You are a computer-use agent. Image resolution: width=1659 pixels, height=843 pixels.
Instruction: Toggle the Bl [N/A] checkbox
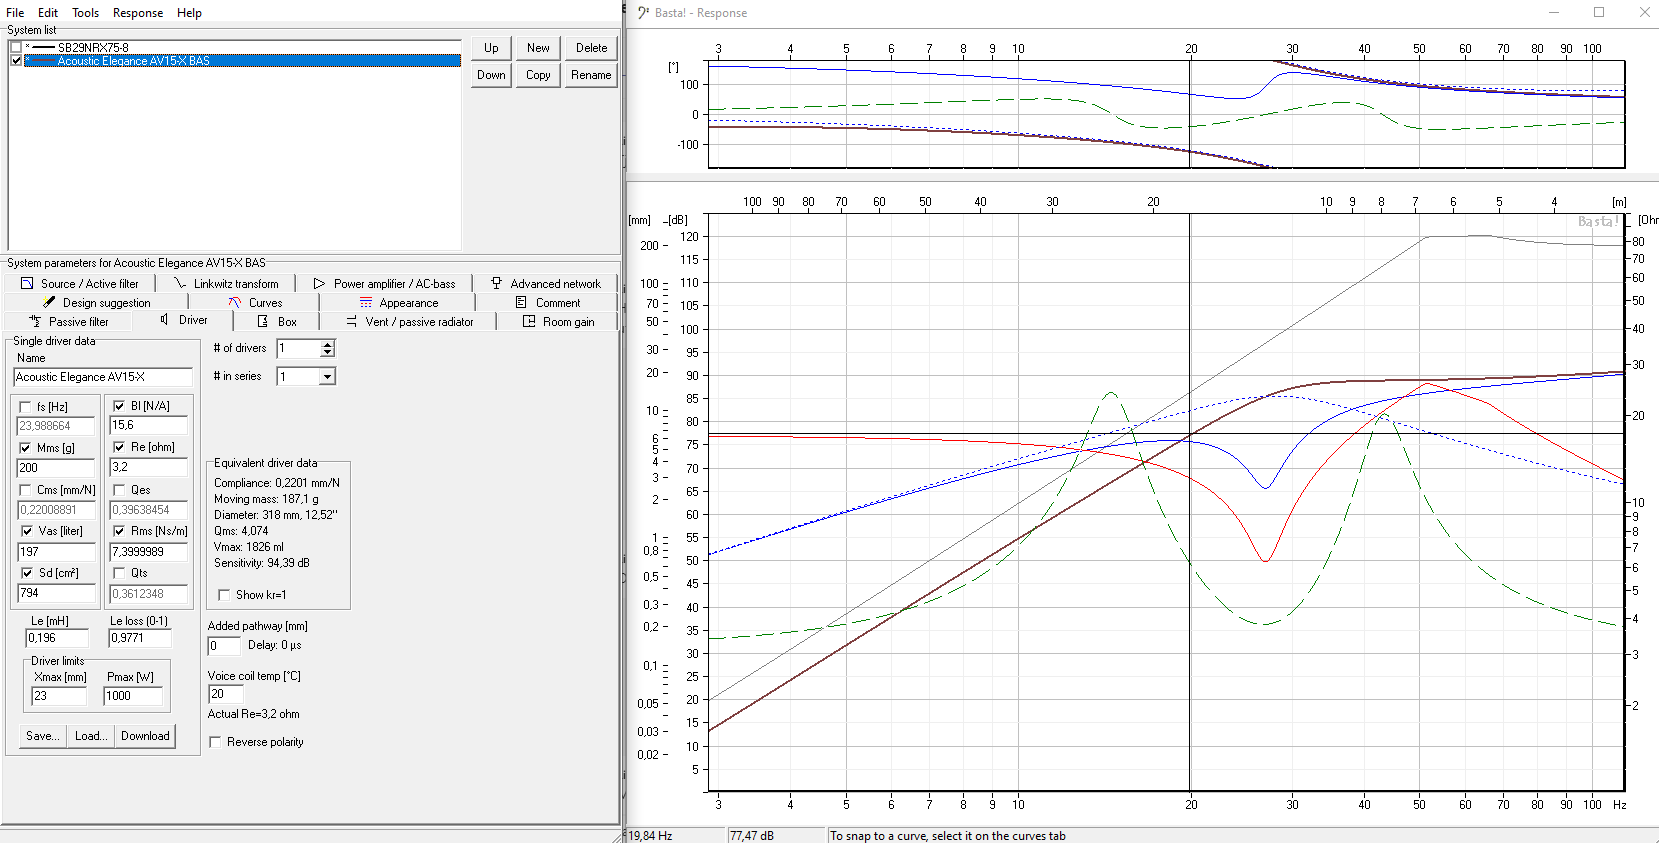point(119,406)
